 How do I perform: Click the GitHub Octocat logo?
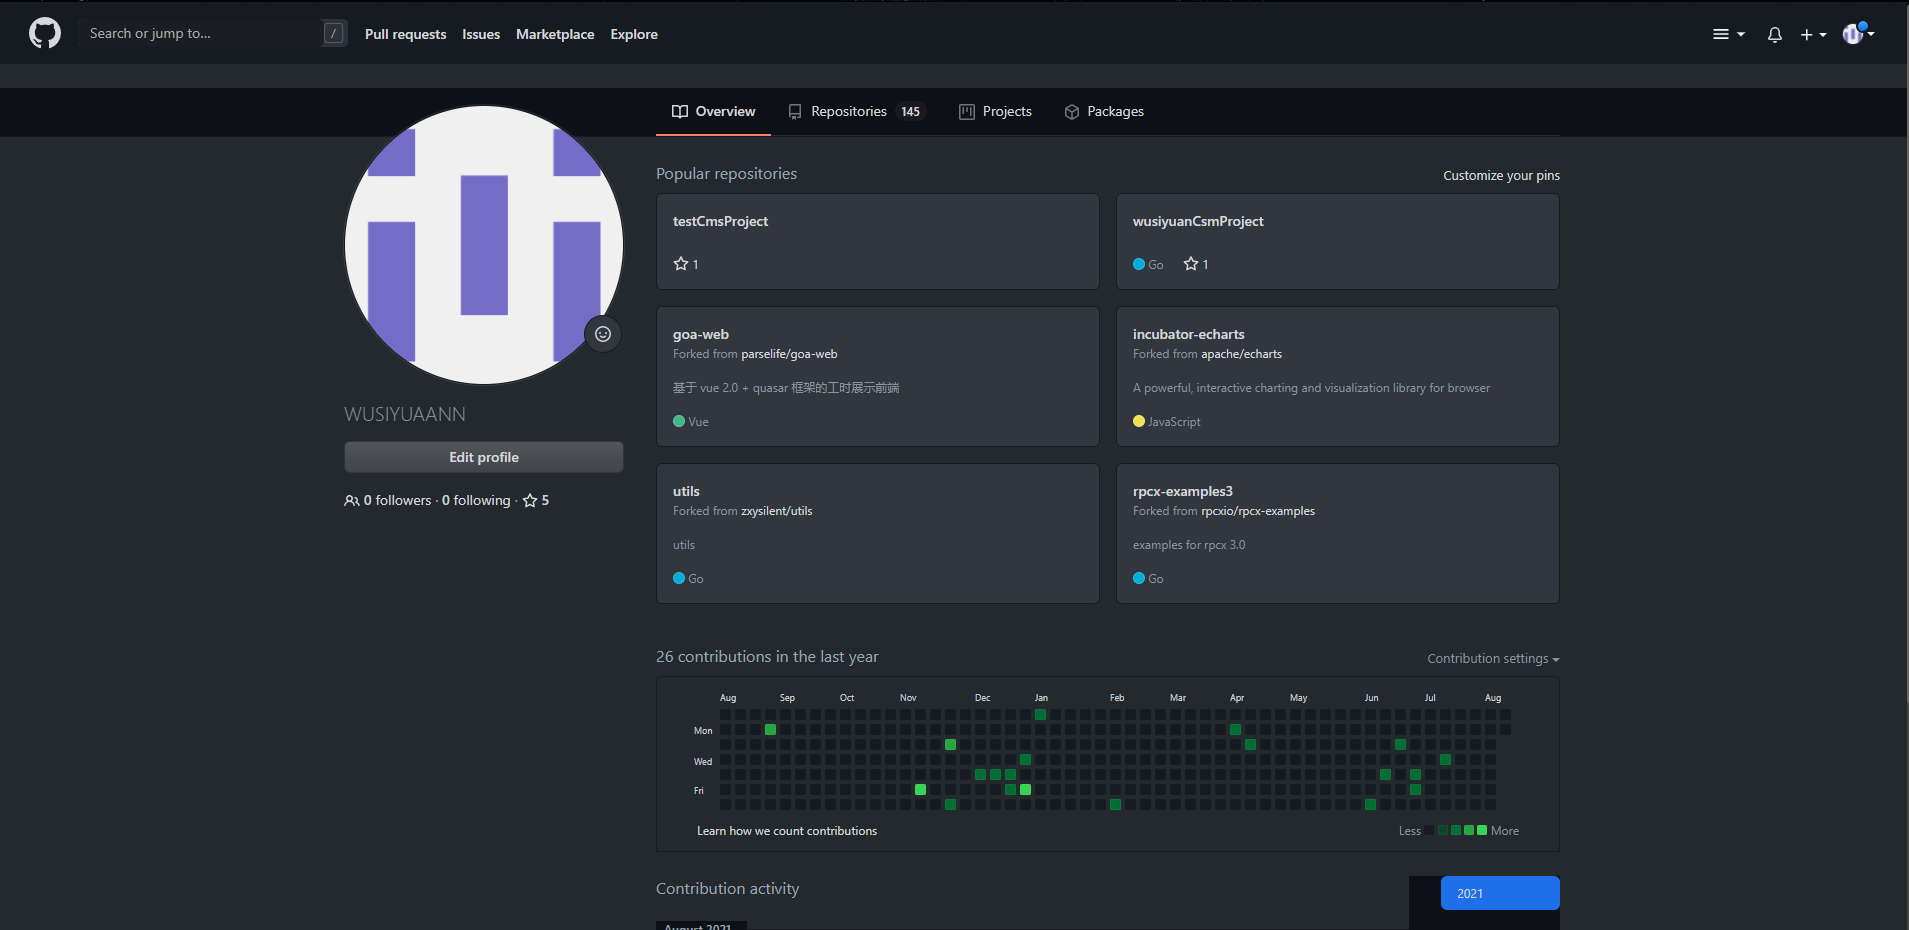point(45,34)
